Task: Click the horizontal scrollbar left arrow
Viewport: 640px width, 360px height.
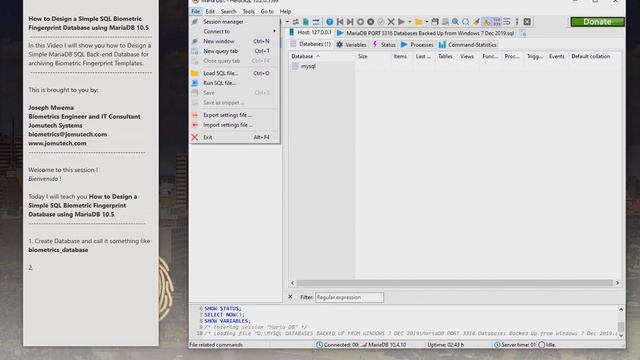Action: tap(292, 283)
